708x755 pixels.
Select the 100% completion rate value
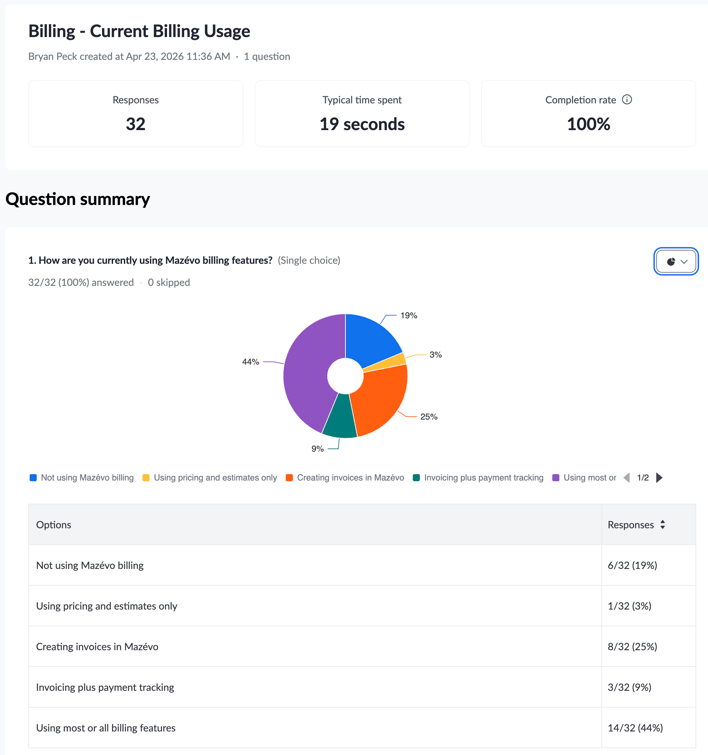click(x=588, y=124)
